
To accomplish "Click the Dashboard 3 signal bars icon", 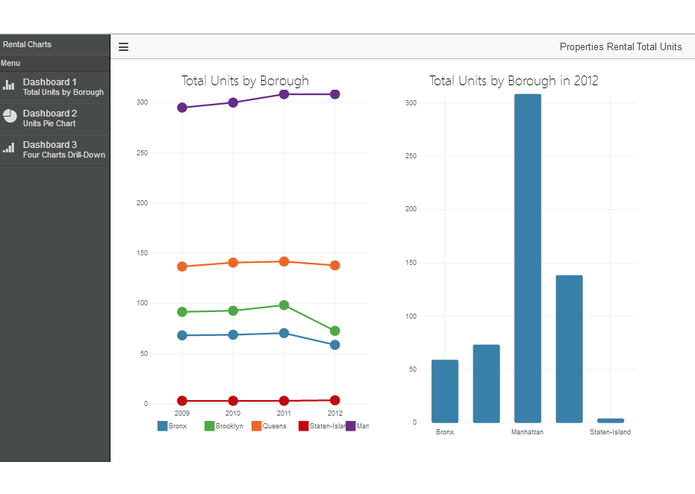I will tap(9, 148).
